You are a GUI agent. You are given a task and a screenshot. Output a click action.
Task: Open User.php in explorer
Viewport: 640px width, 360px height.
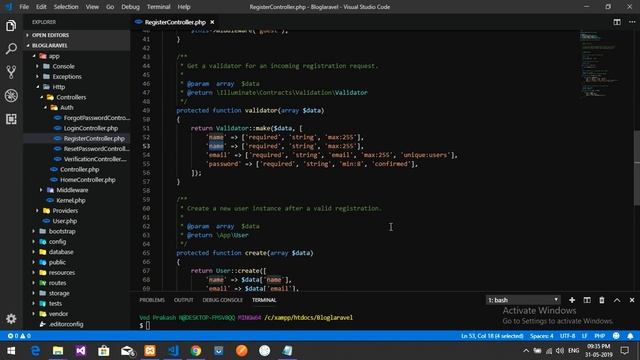(x=64, y=221)
